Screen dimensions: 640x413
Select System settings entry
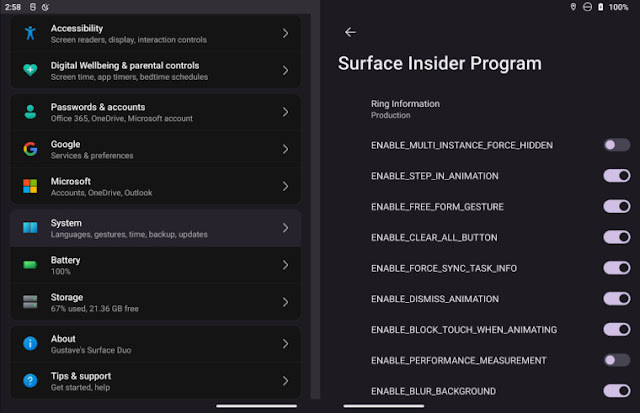[156, 228]
